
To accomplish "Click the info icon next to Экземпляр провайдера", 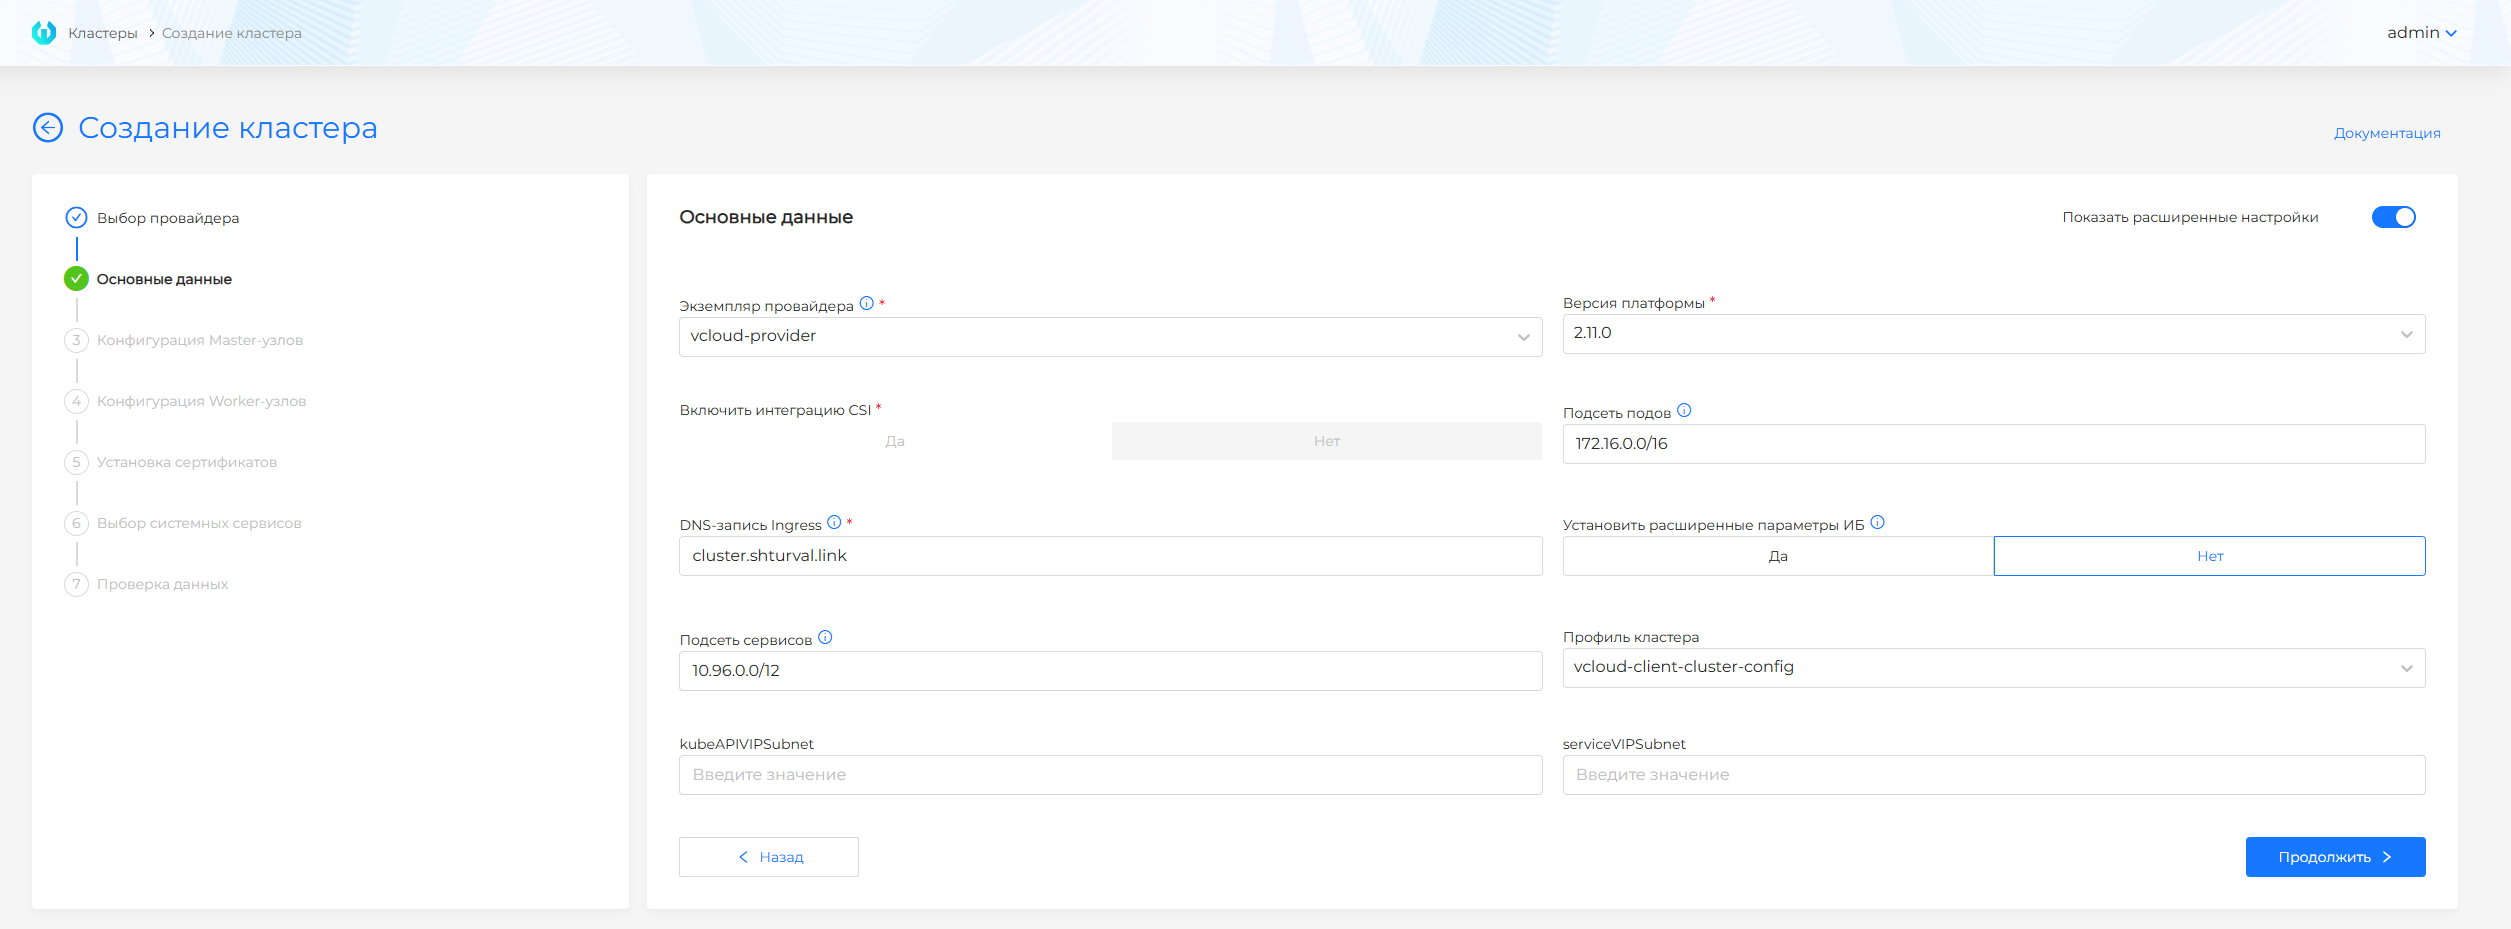I will [866, 305].
